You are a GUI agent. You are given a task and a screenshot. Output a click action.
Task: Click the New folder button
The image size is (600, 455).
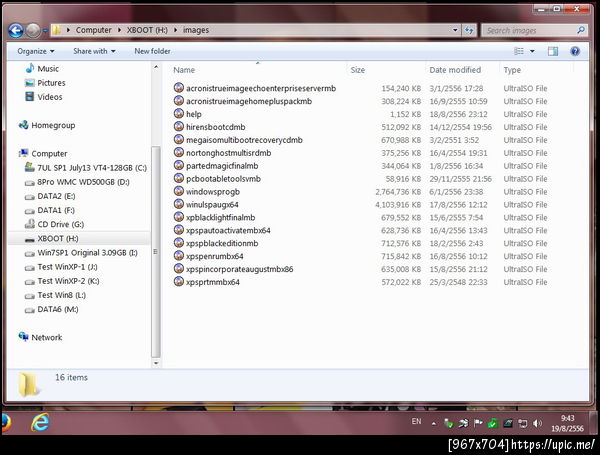152,51
